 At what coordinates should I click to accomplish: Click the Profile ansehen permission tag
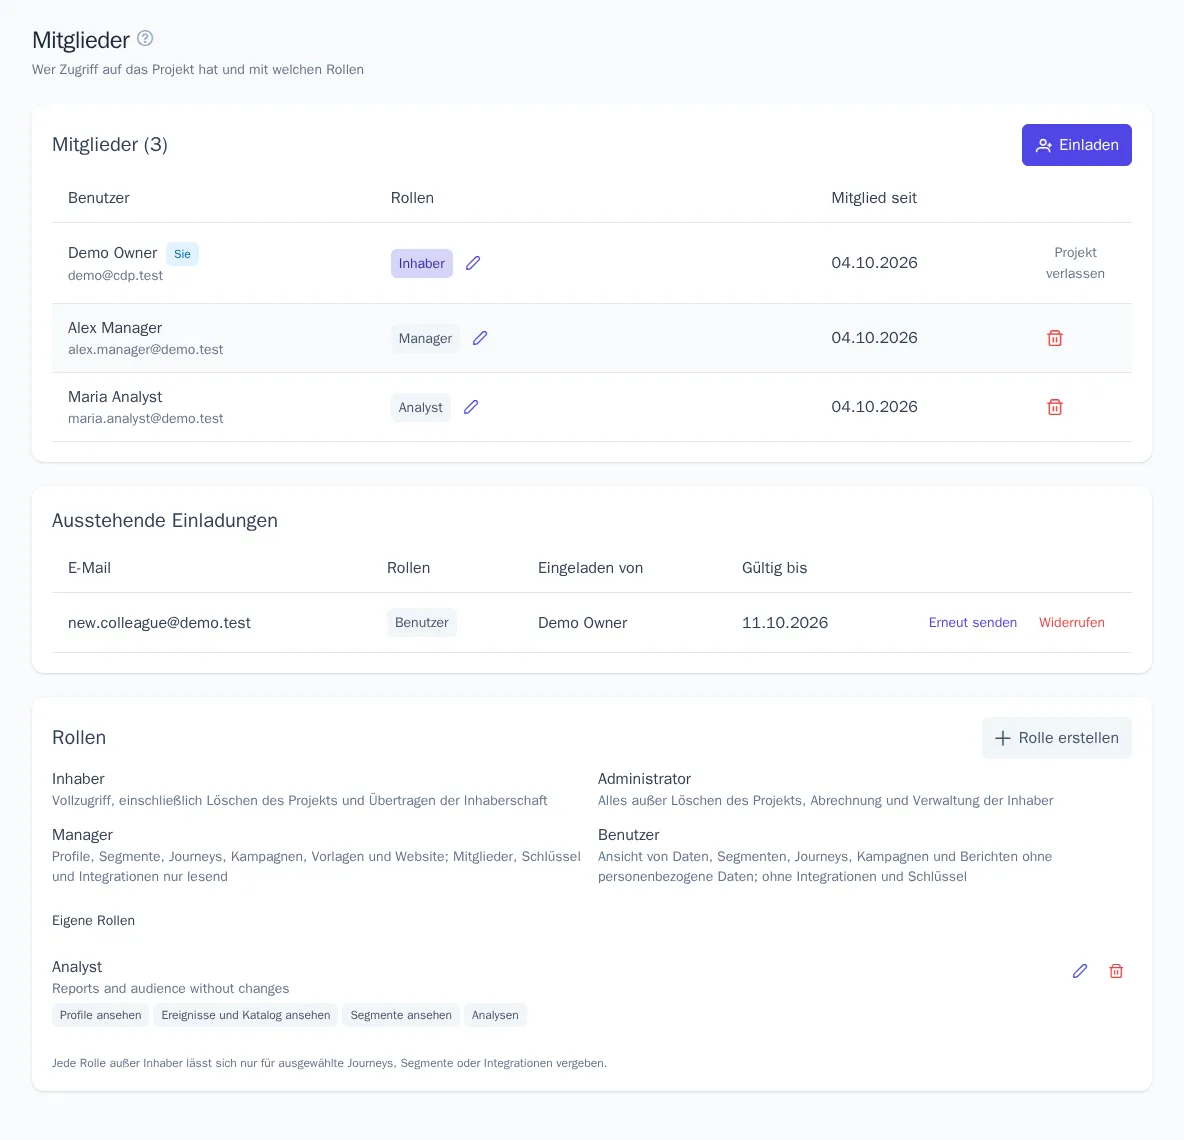[x=100, y=1015]
